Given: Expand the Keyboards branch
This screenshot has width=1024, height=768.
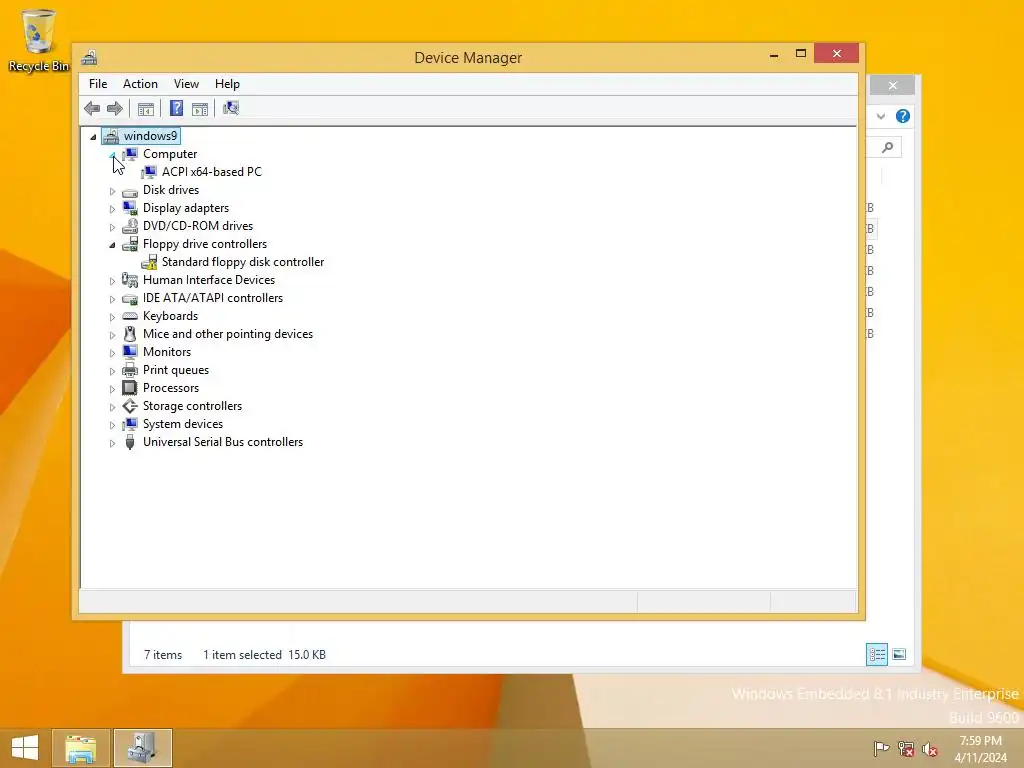Looking at the screenshot, I should [112, 317].
